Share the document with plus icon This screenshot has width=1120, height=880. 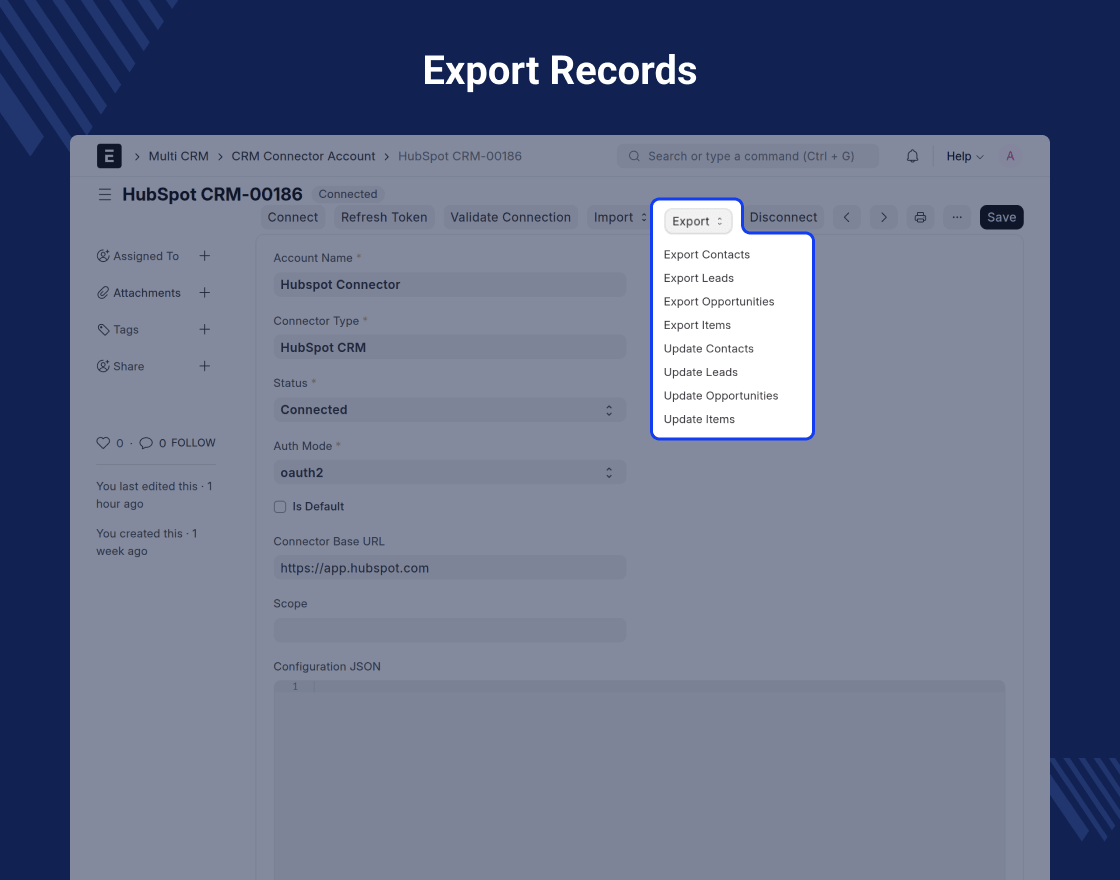204,366
